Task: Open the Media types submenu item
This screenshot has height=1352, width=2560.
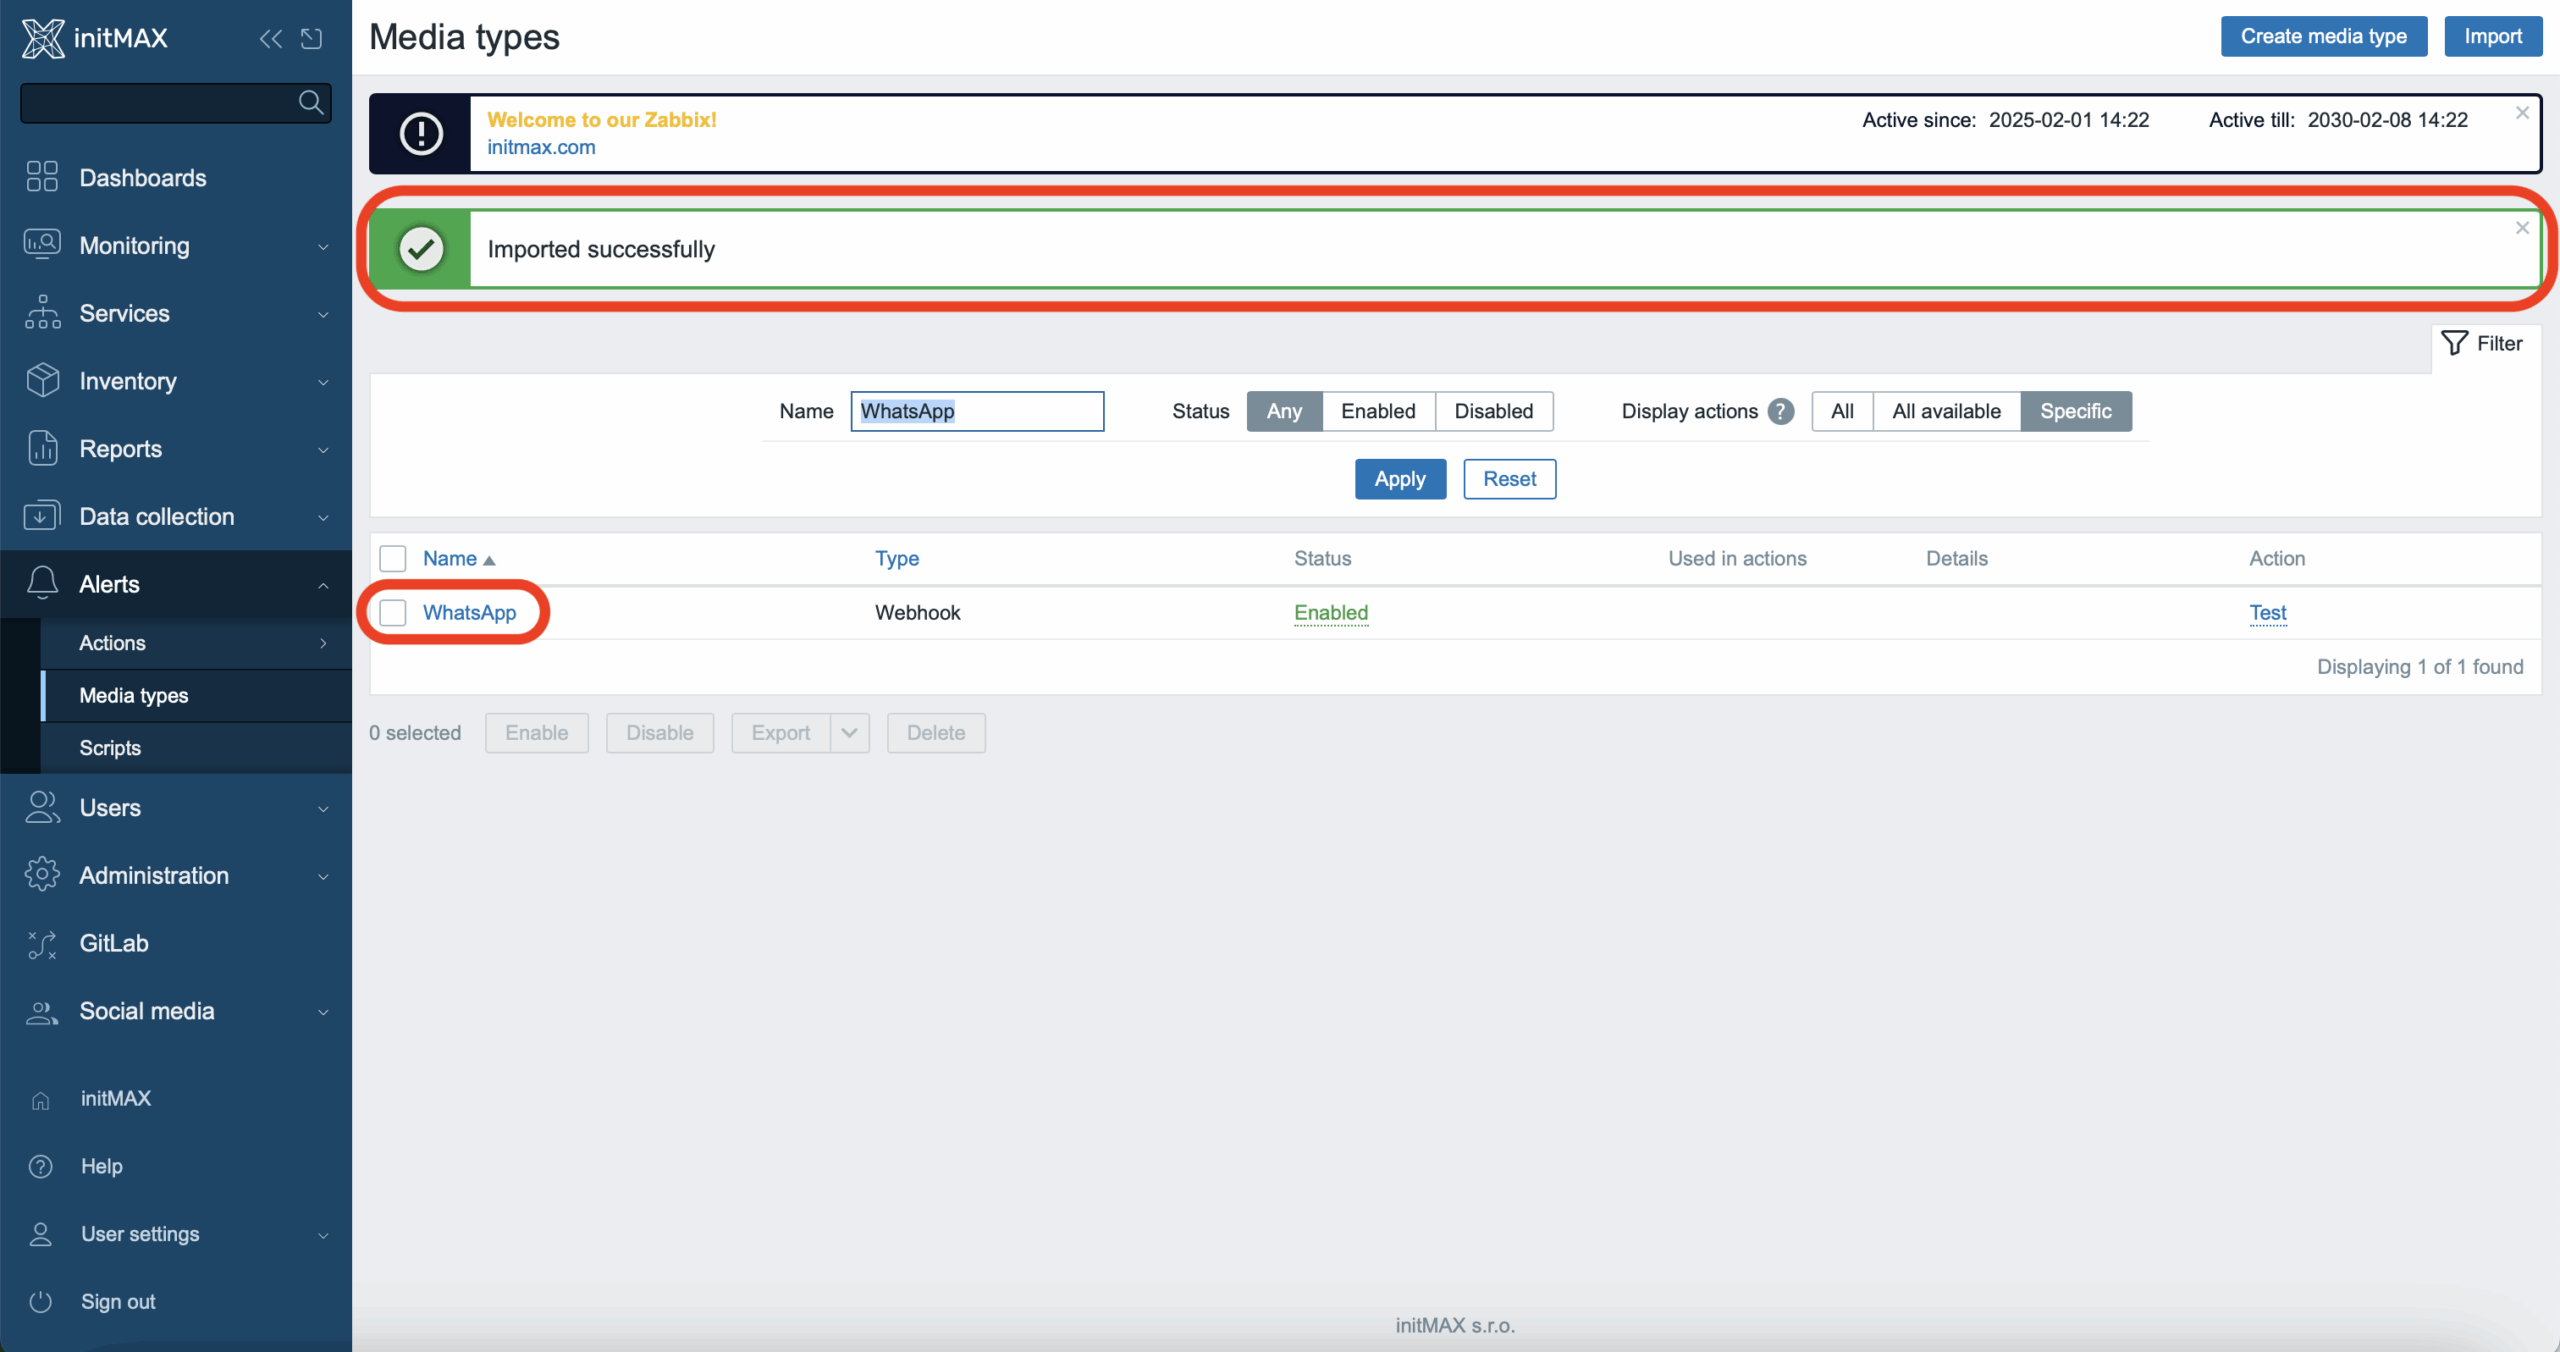Action: [196, 695]
